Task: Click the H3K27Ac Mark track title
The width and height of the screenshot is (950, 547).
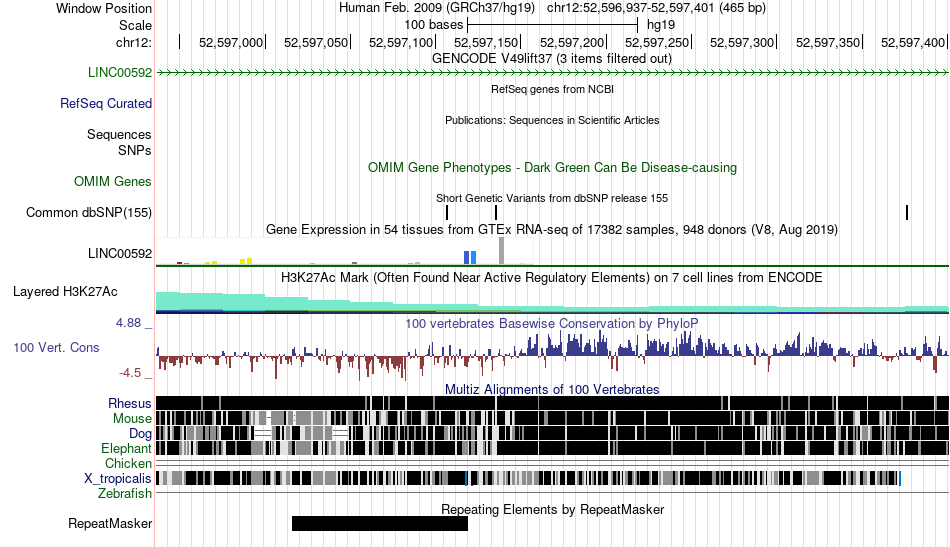Action: [x=552, y=278]
